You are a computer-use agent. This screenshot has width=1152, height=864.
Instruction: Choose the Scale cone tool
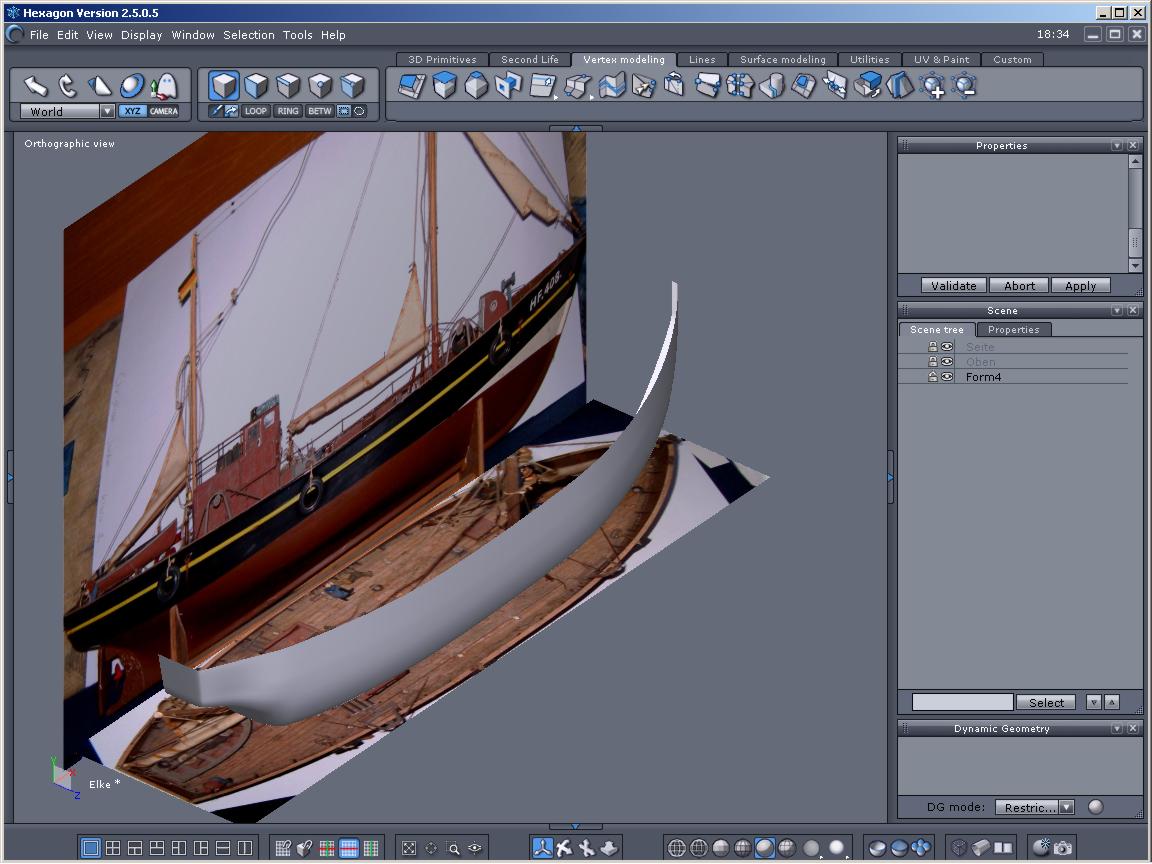pyautogui.click(x=100, y=86)
